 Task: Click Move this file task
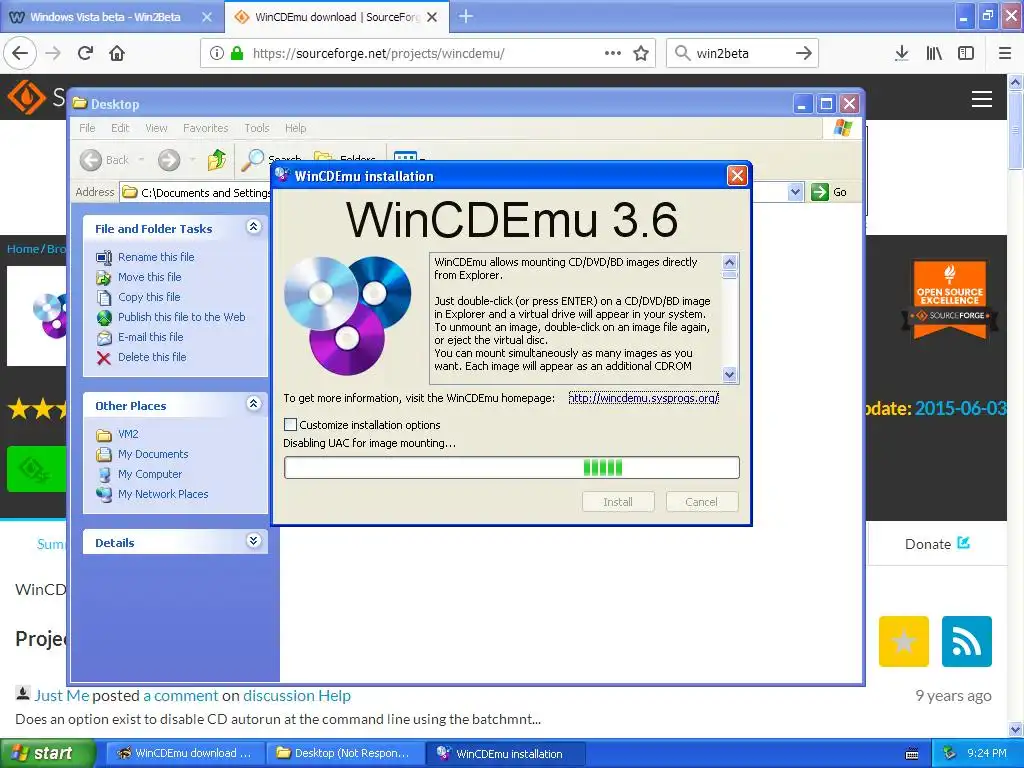(x=150, y=277)
